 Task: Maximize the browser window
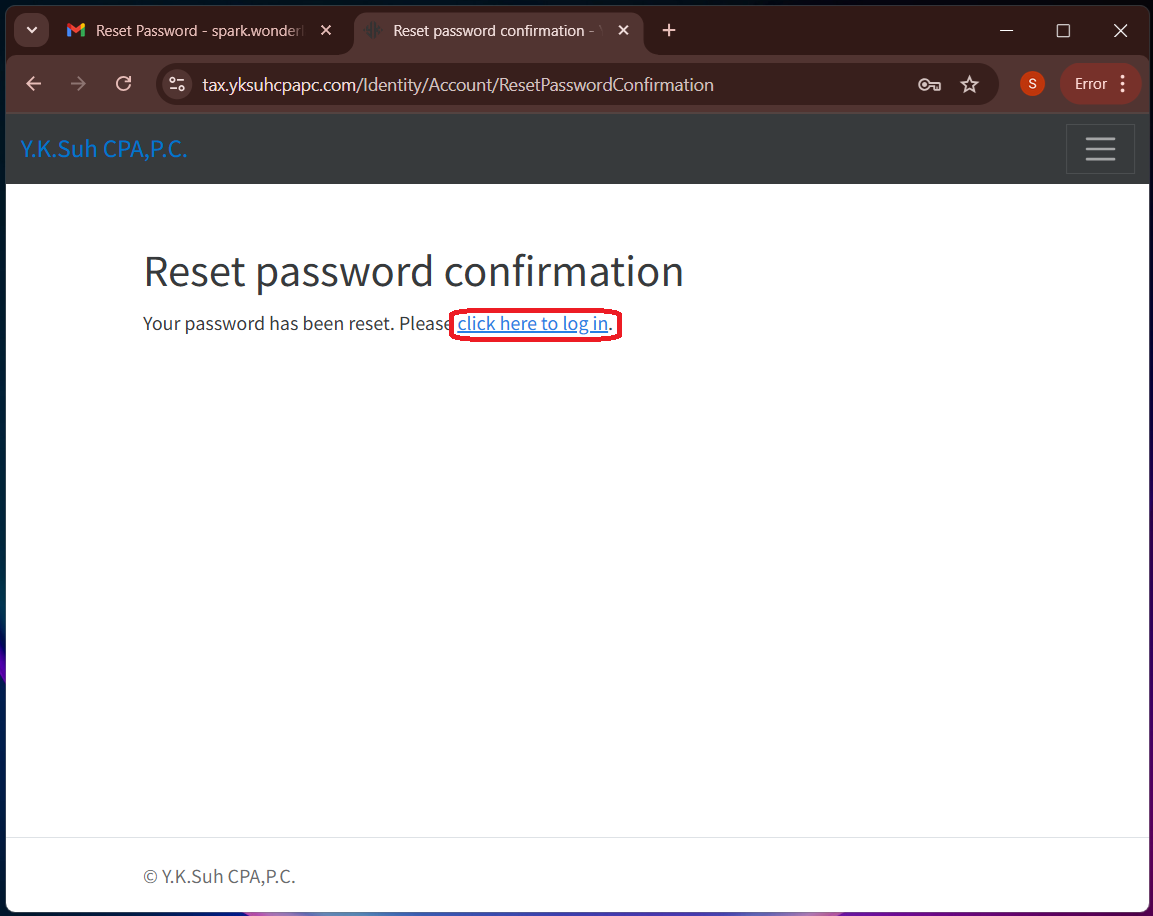[x=1063, y=30]
